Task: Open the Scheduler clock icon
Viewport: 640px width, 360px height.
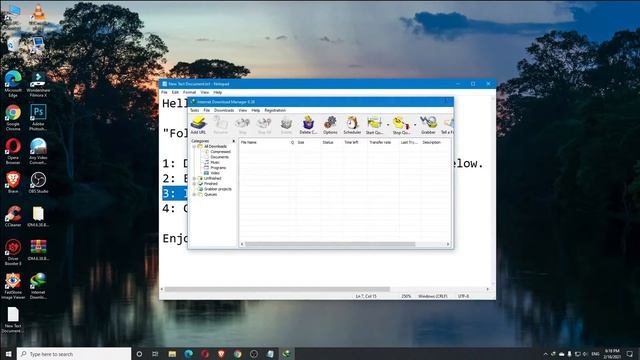Action: (352, 124)
